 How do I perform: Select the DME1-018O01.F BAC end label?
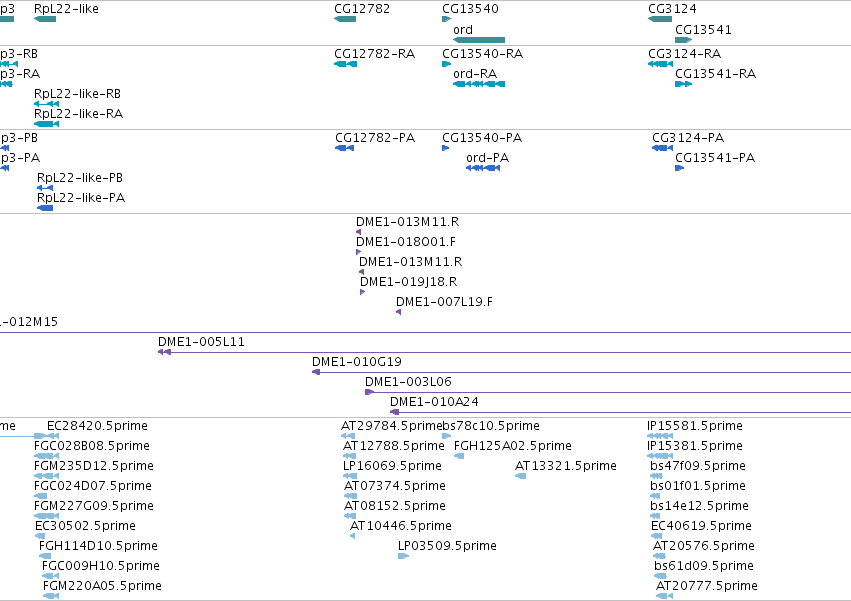406,242
